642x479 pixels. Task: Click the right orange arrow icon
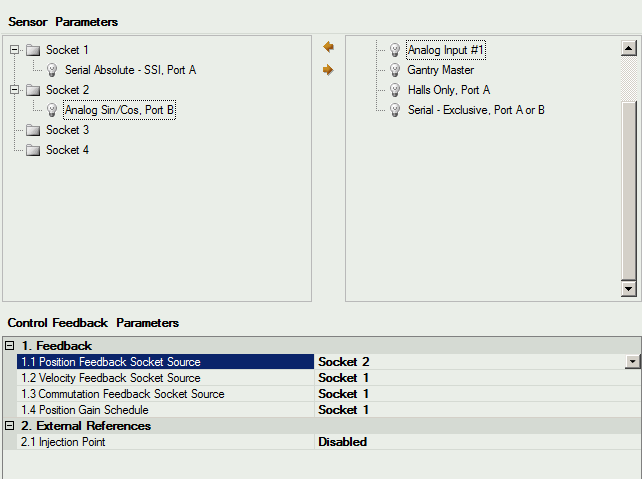point(328,70)
